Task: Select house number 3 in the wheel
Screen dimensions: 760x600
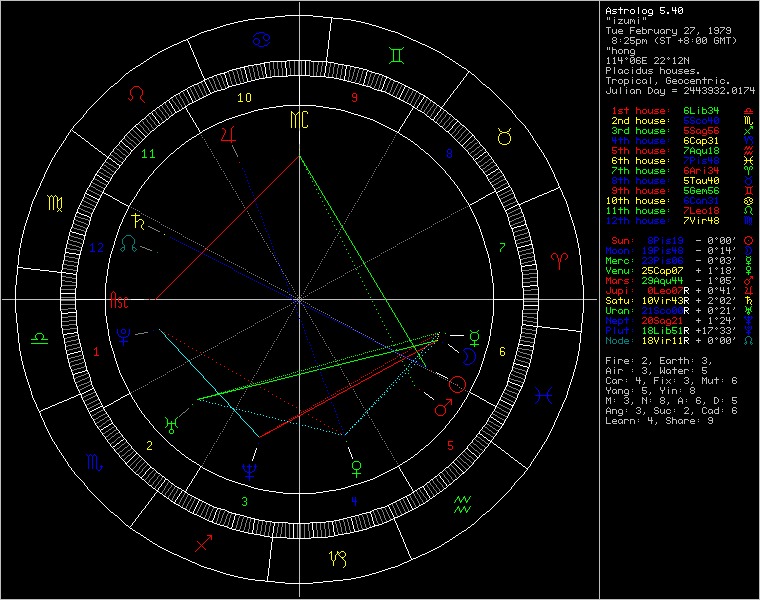Action: 244,502
